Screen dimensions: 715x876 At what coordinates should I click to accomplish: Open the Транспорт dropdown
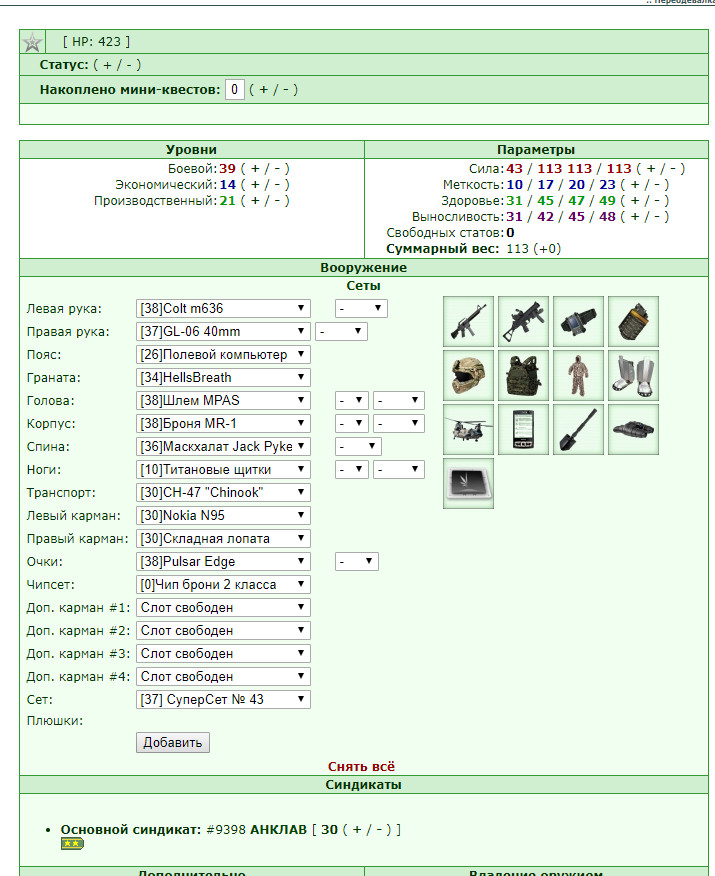pos(223,492)
